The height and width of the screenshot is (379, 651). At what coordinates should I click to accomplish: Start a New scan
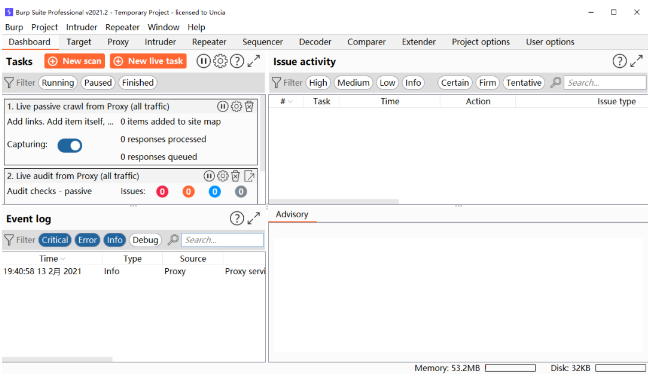click(75, 61)
